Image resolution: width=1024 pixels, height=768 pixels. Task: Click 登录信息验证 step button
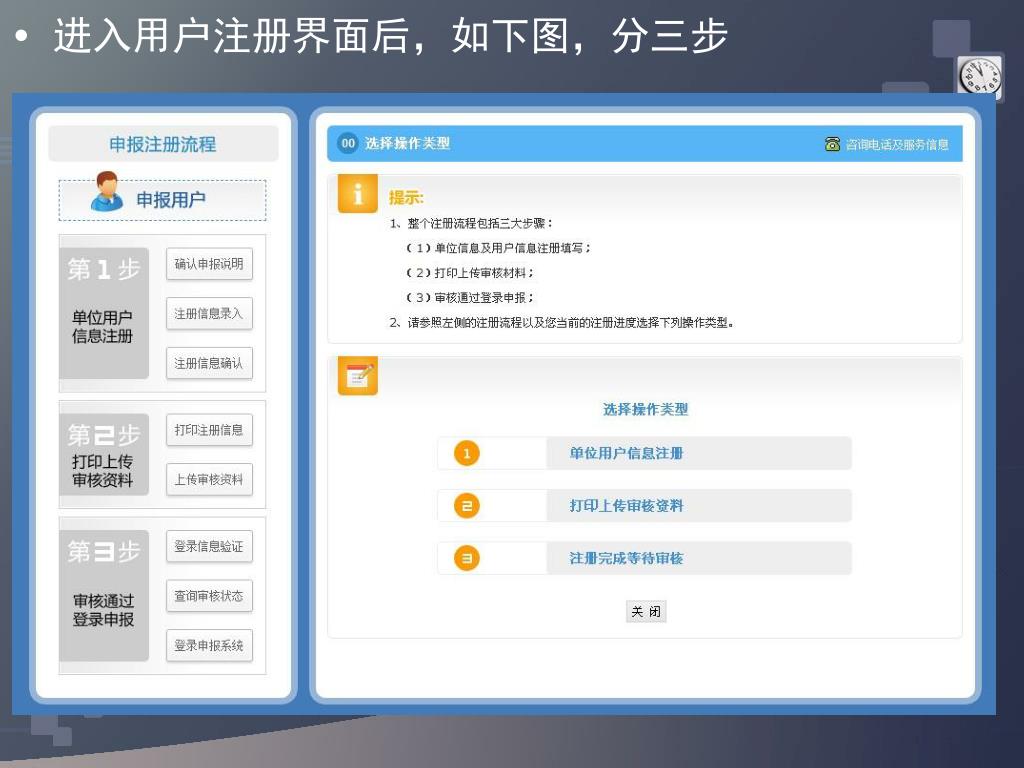209,546
